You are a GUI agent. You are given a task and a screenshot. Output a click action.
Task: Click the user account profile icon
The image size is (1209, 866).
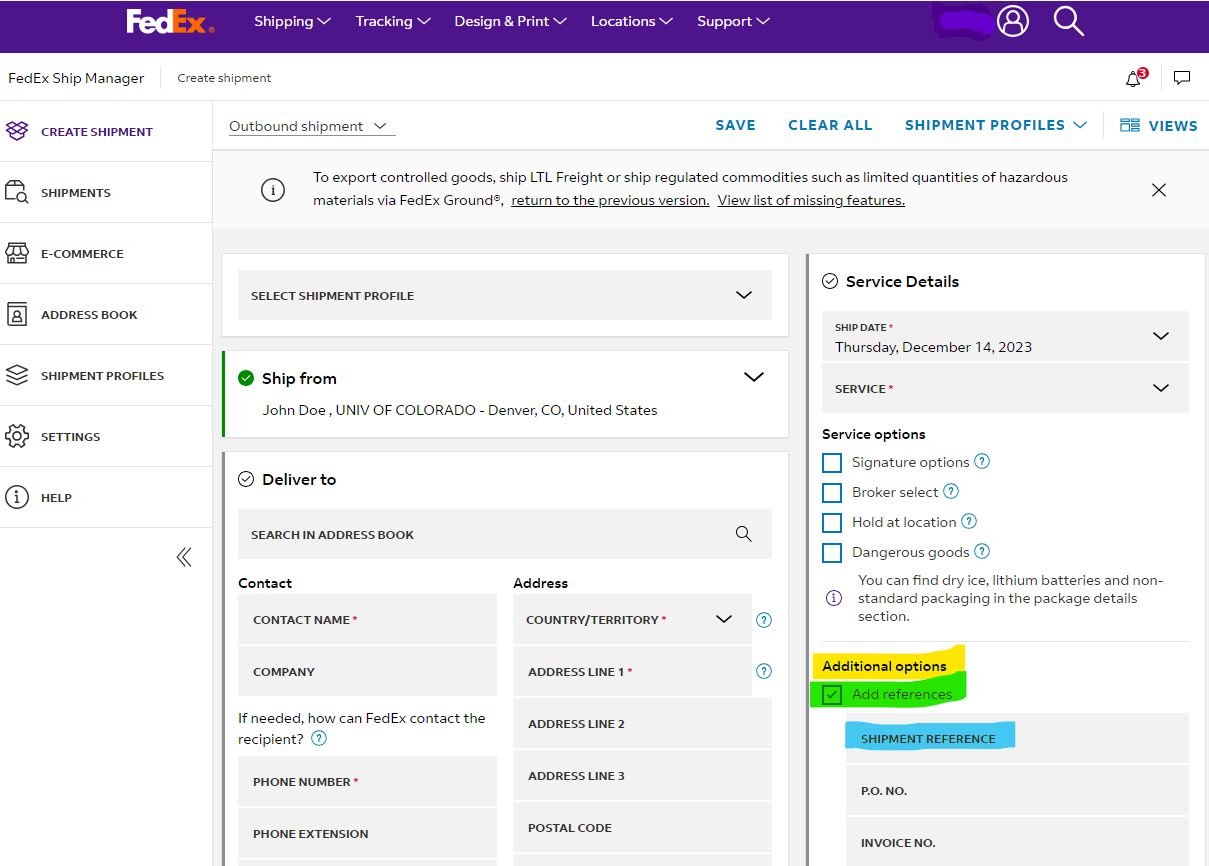[x=1012, y=21]
